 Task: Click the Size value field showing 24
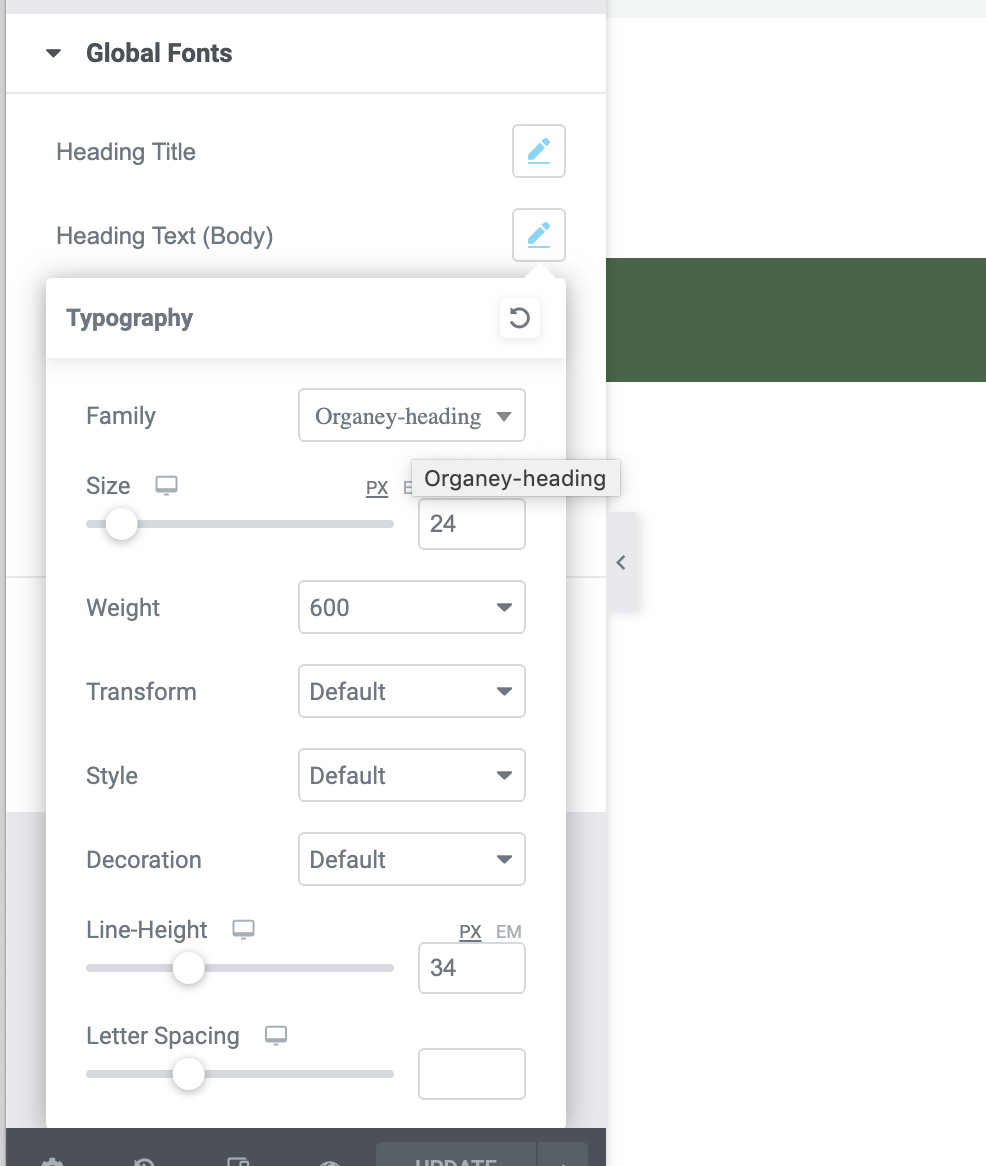(x=471, y=524)
